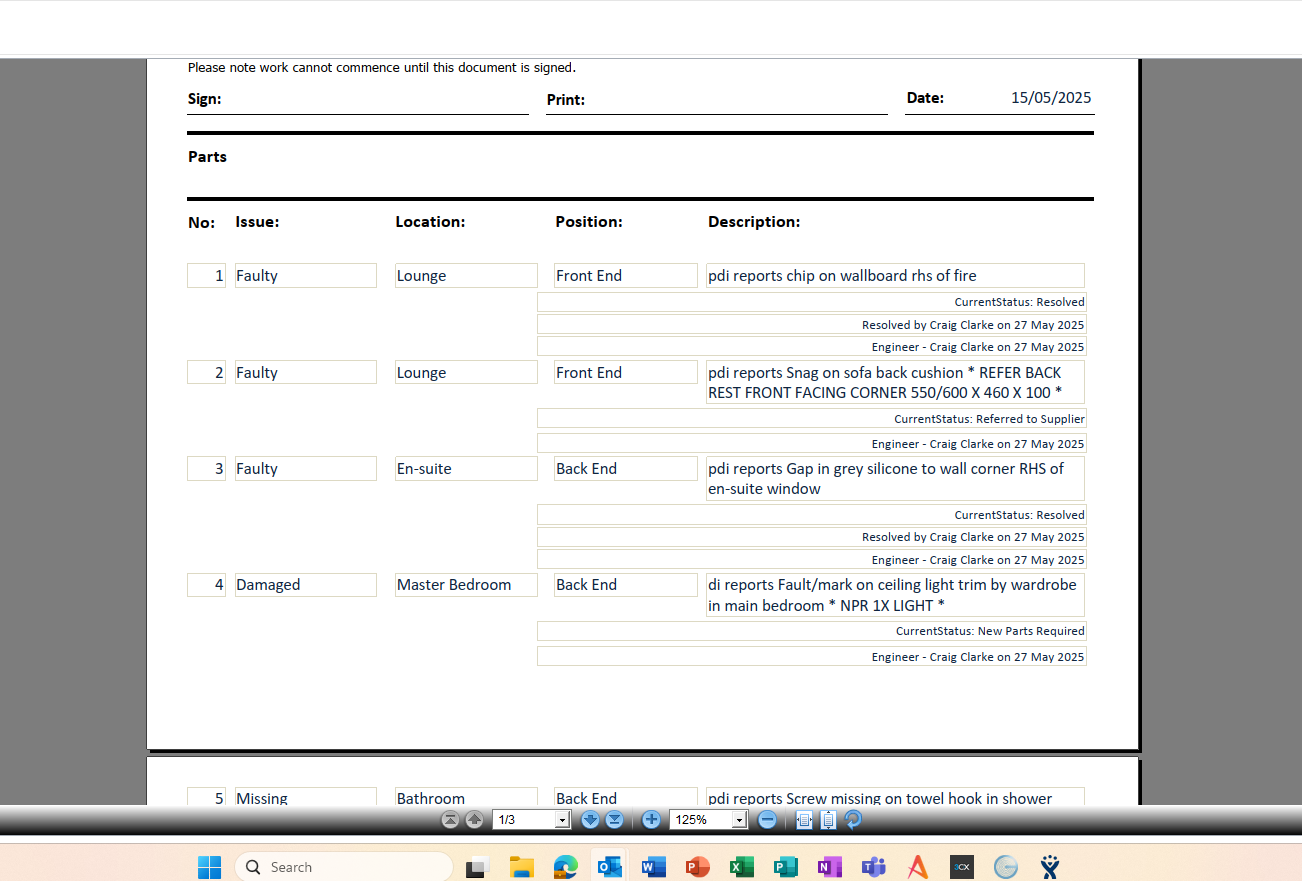The height and width of the screenshot is (881, 1302).
Task: Select ceiling light trim fault description
Action: coord(895,595)
